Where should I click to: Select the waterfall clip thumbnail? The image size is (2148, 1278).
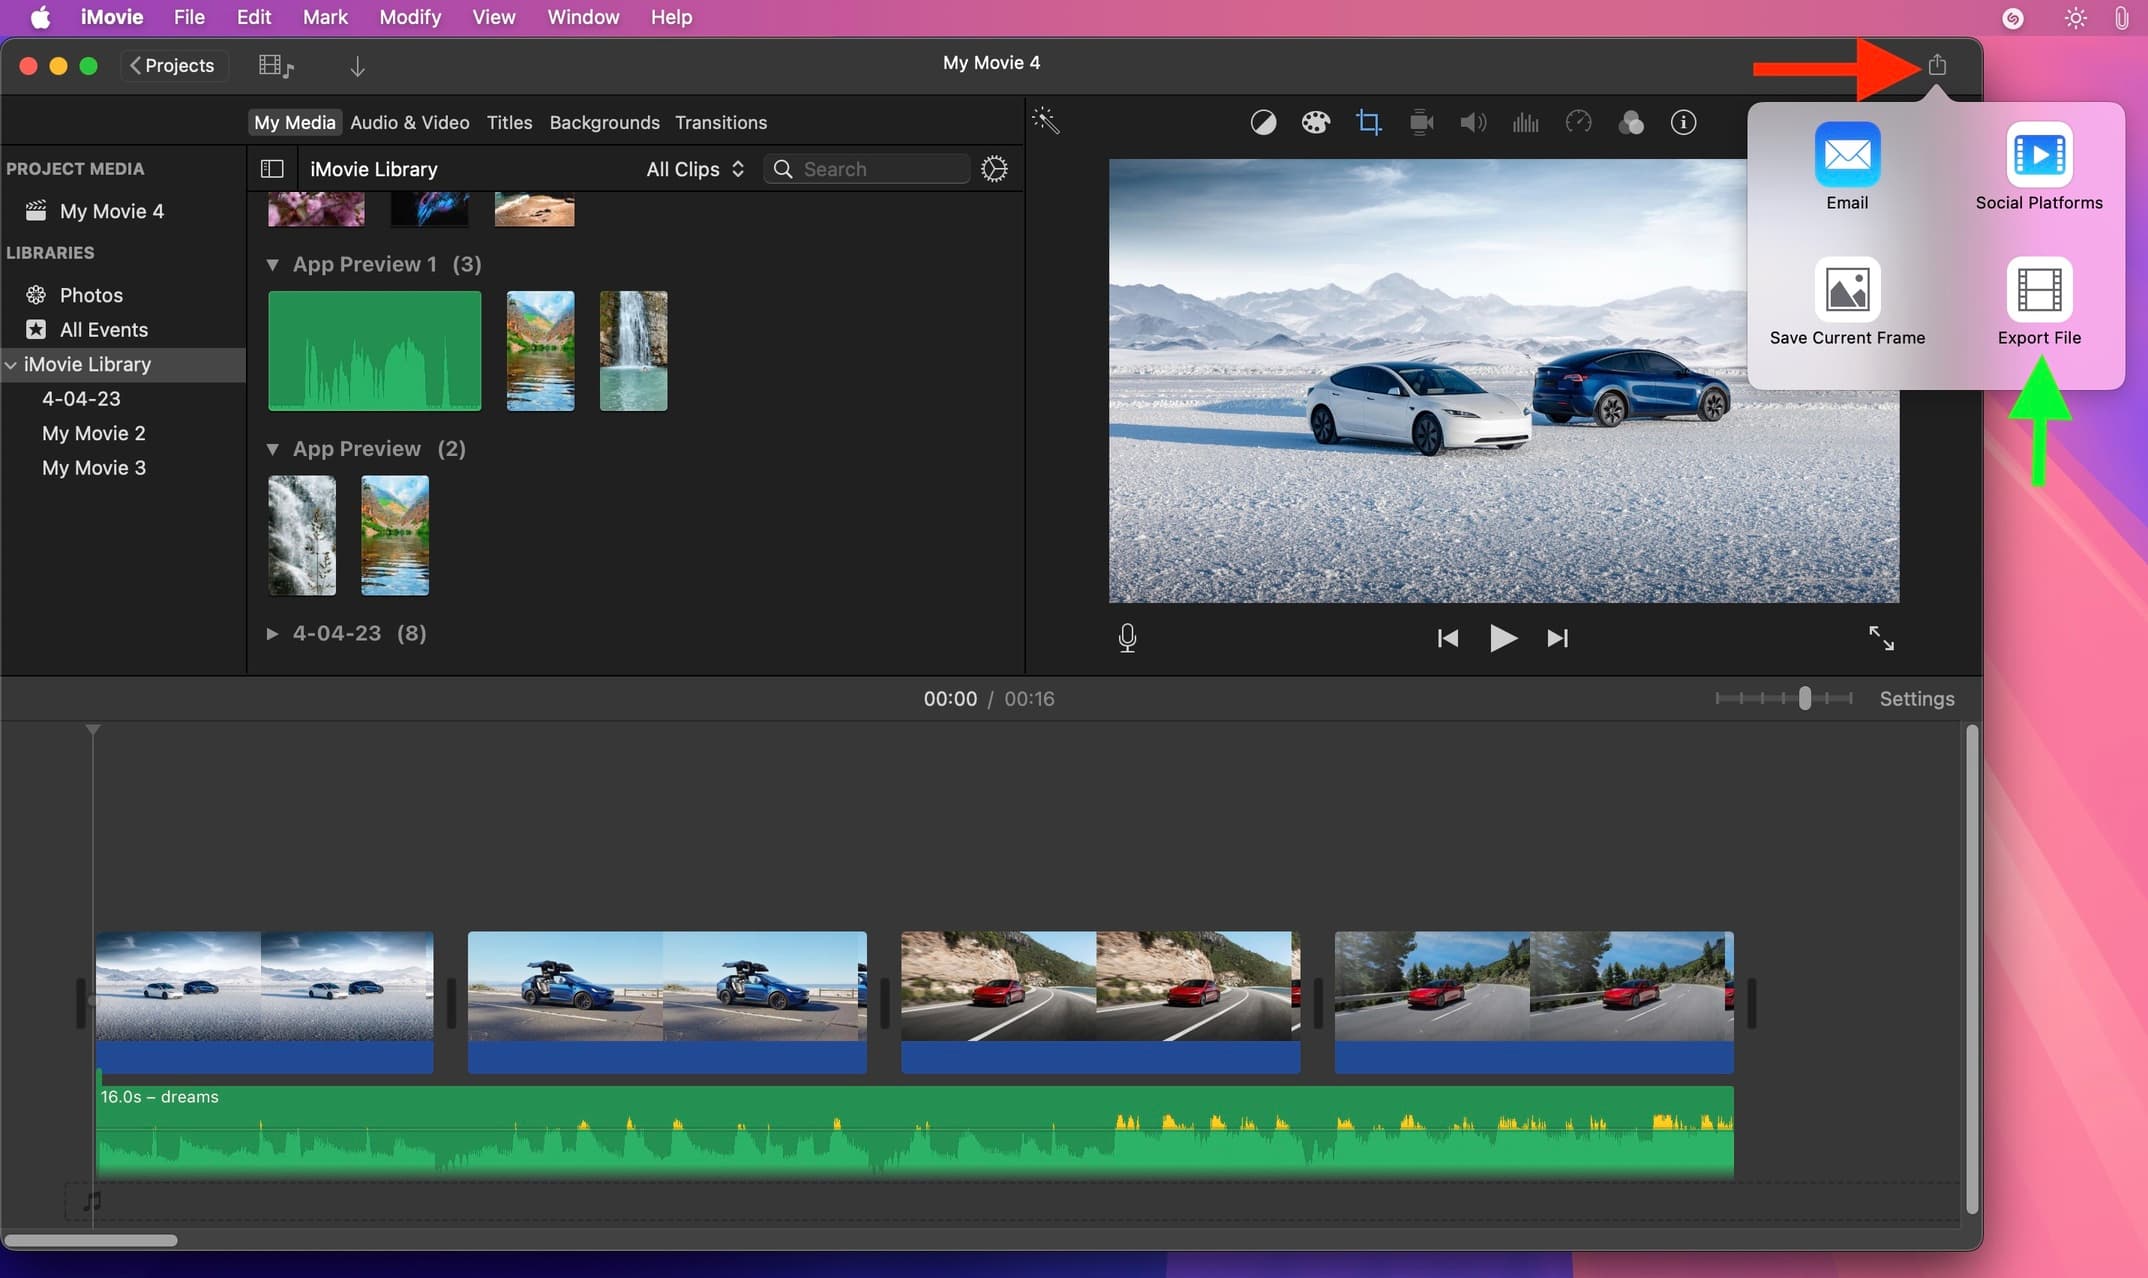click(x=633, y=350)
